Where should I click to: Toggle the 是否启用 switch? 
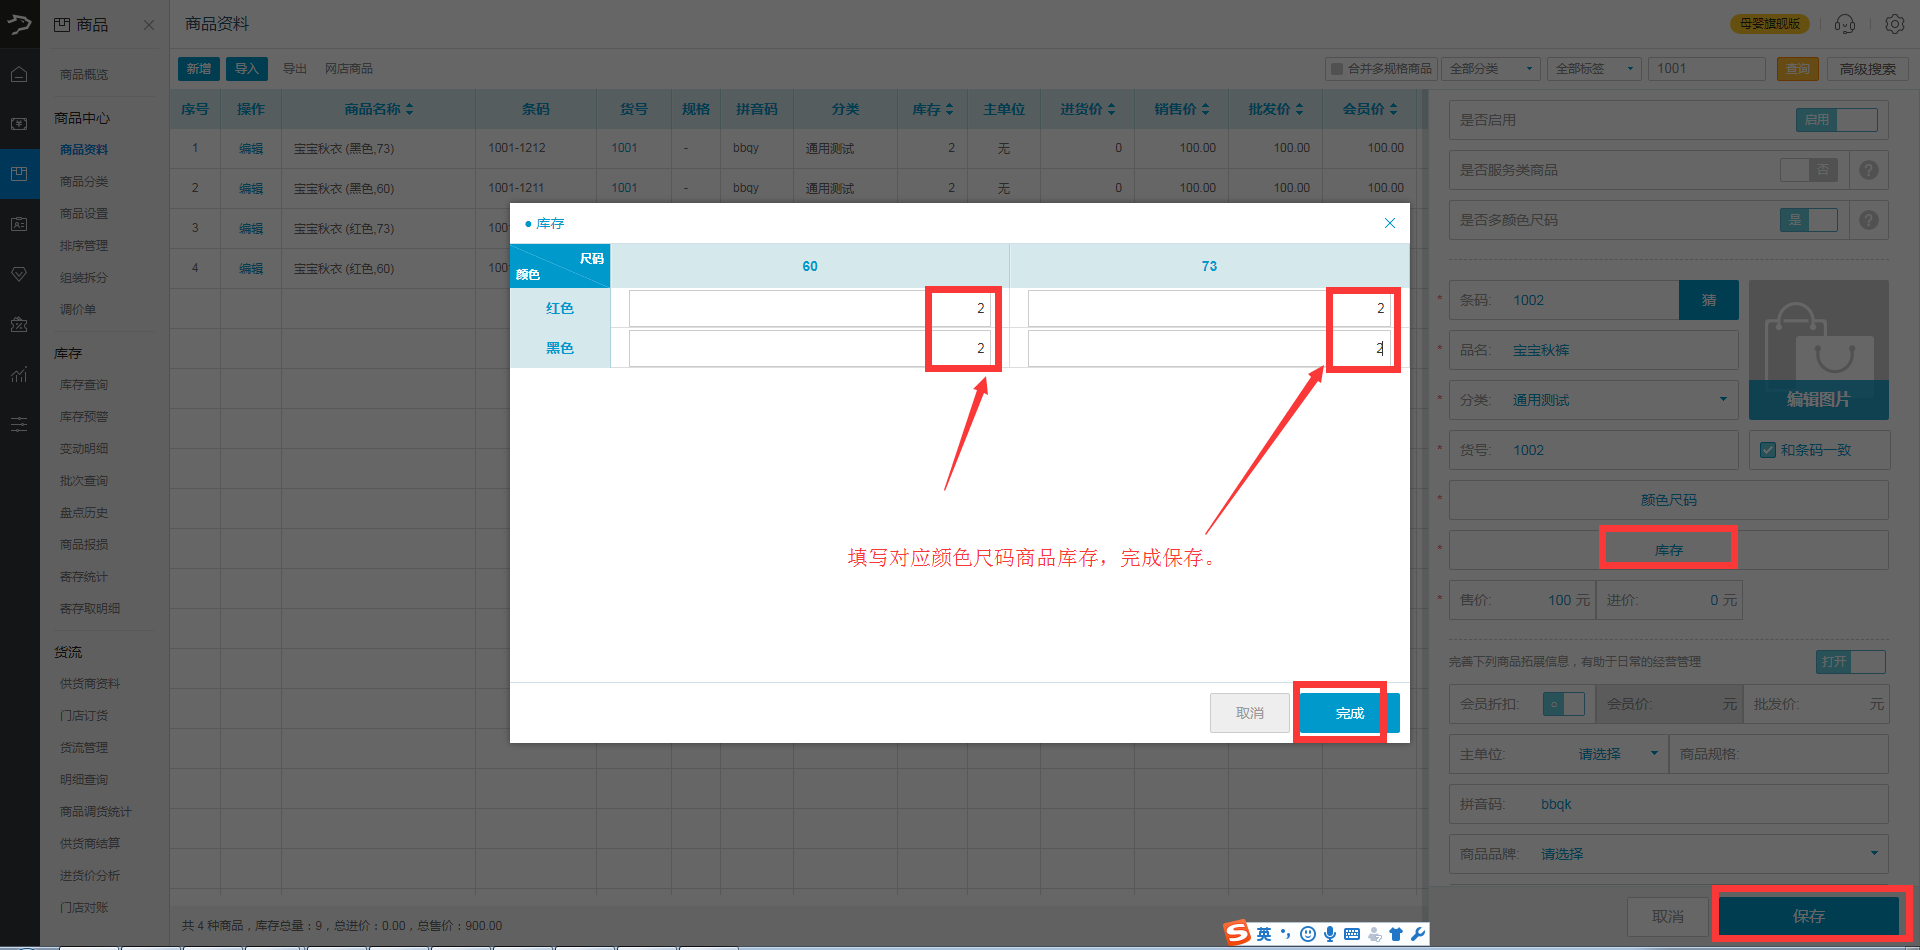pos(1836,120)
